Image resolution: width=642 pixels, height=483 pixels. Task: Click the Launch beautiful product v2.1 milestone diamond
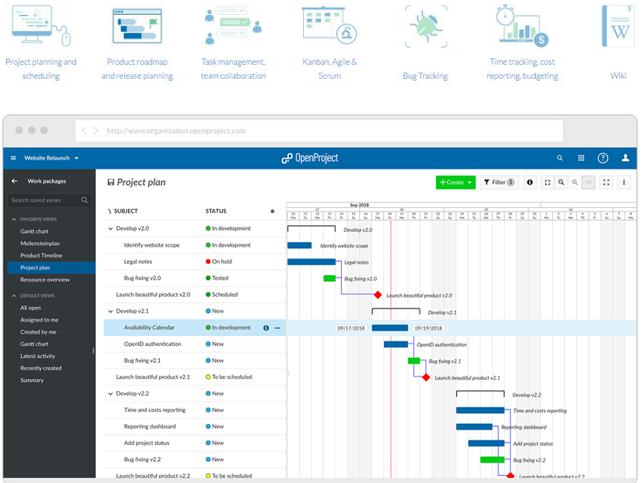[426, 377]
